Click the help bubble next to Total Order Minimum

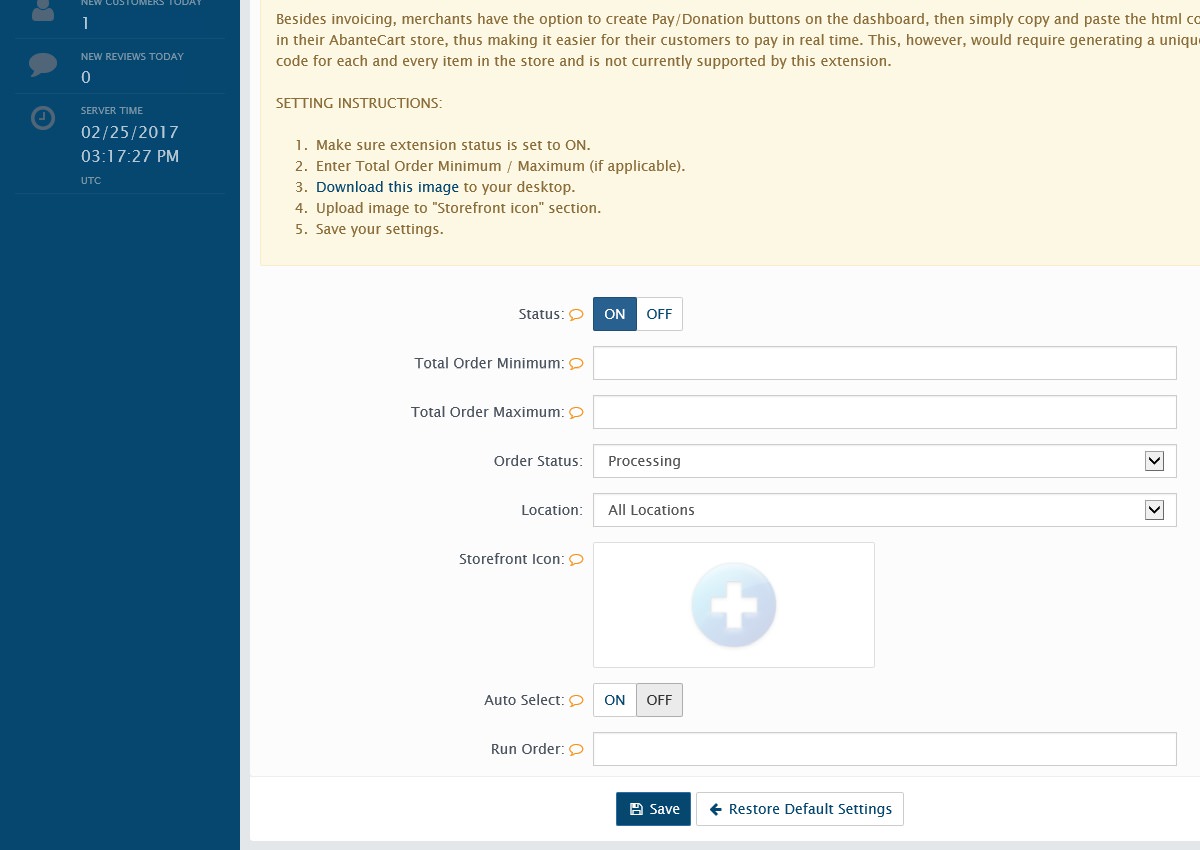pyautogui.click(x=576, y=364)
